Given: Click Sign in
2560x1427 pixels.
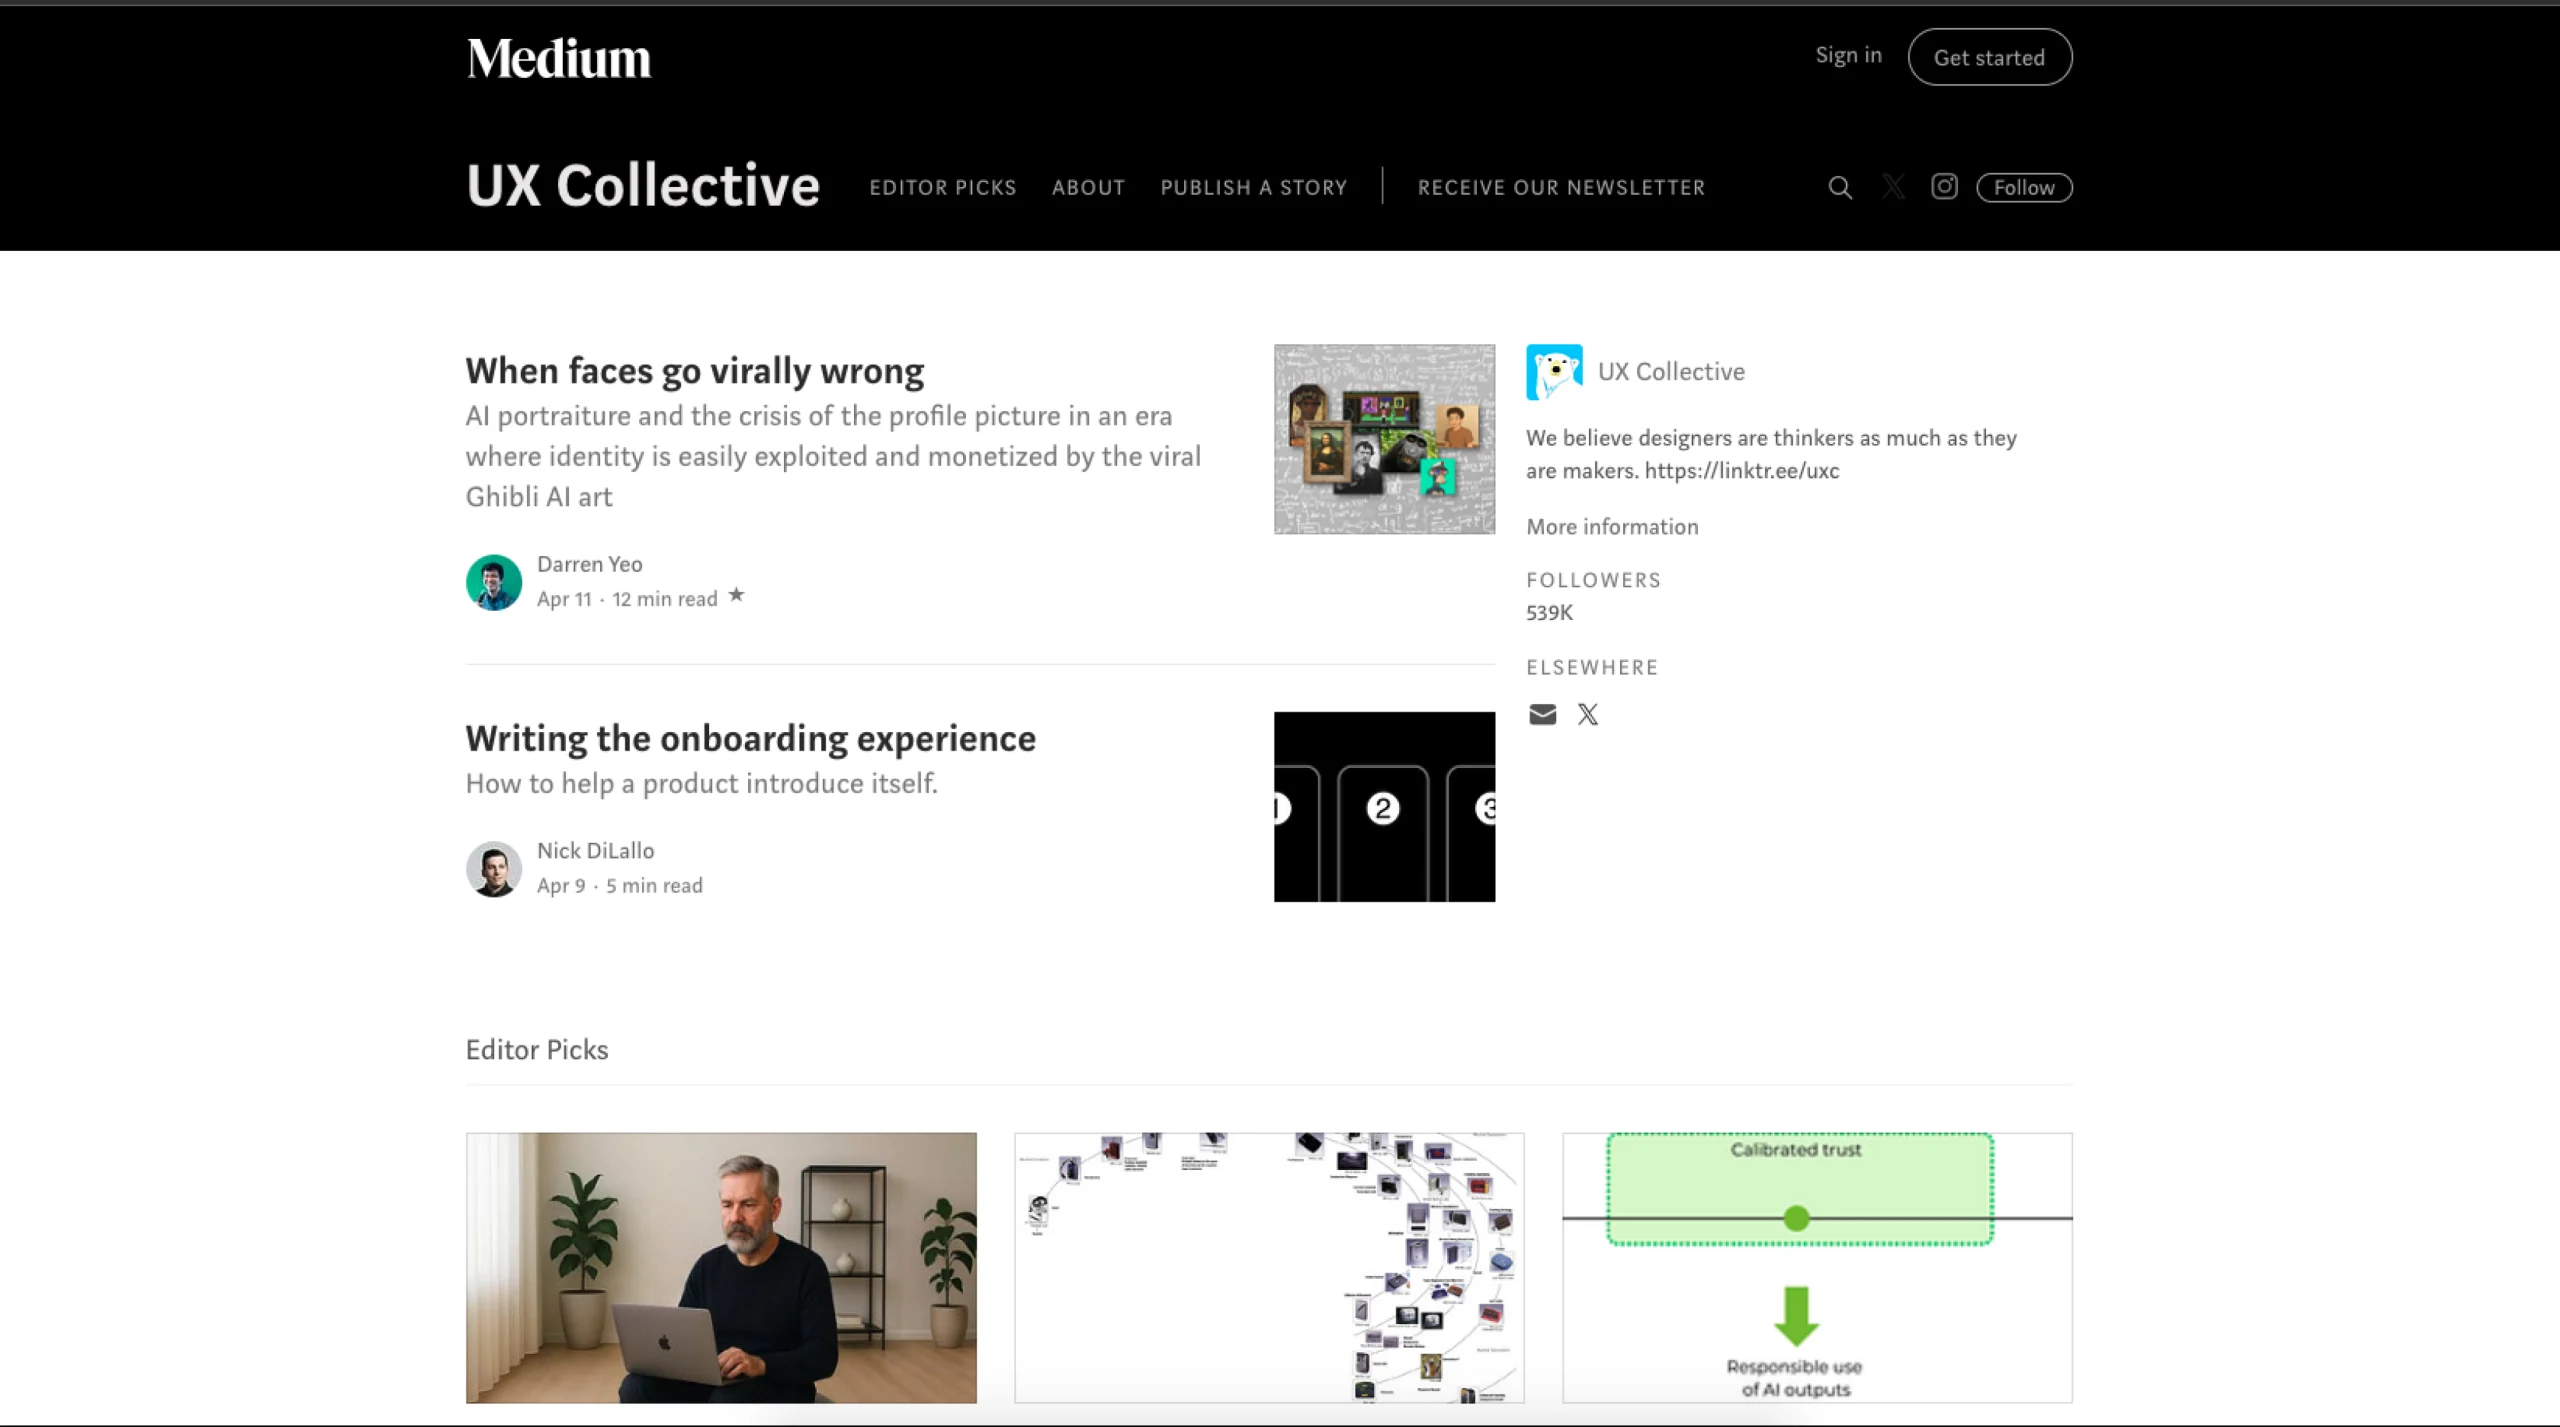Looking at the screenshot, I should (x=1848, y=55).
